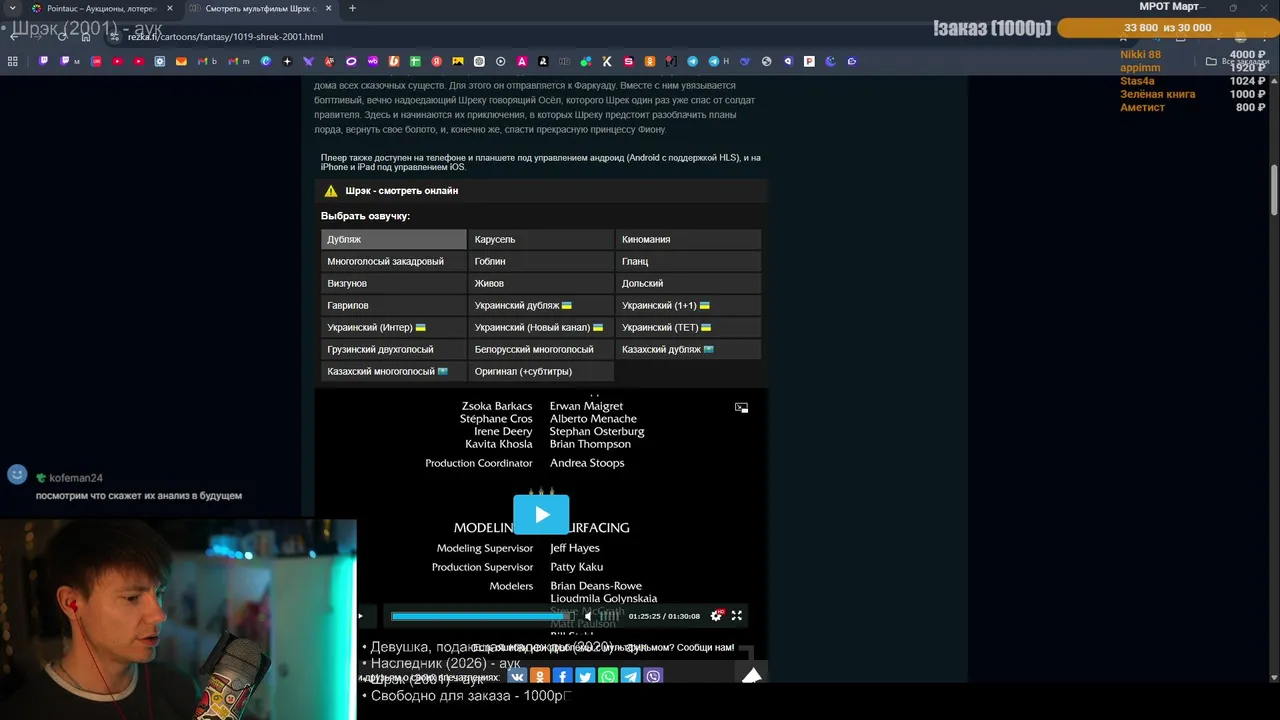Share the page via Telegram icon
Image resolution: width=1280 pixels, height=720 pixels.
tap(630, 677)
